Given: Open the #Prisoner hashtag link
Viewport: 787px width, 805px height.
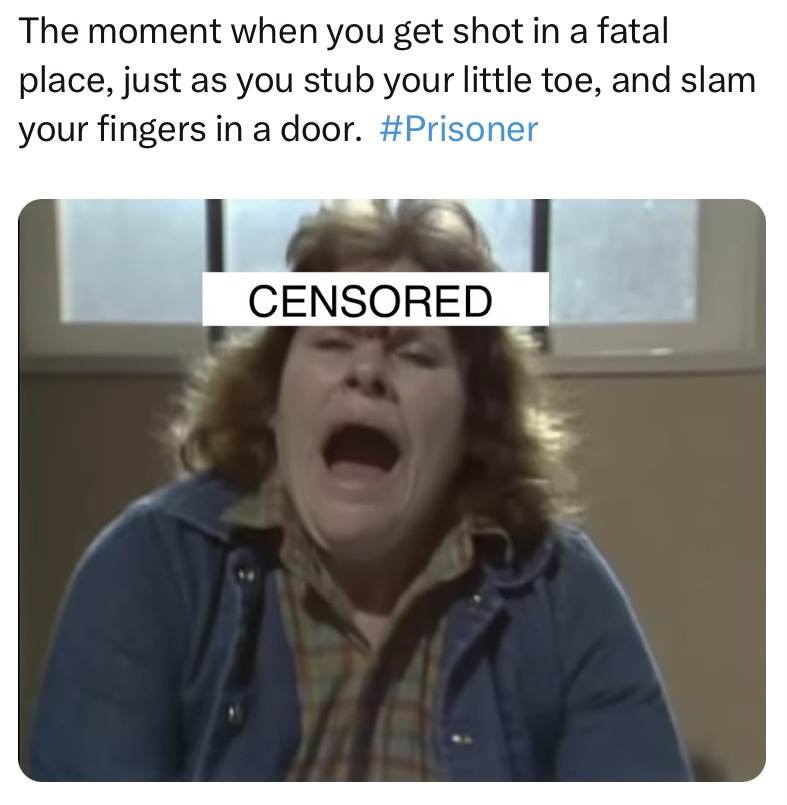Looking at the screenshot, I should pyautogui.click(x=458, y=129).
